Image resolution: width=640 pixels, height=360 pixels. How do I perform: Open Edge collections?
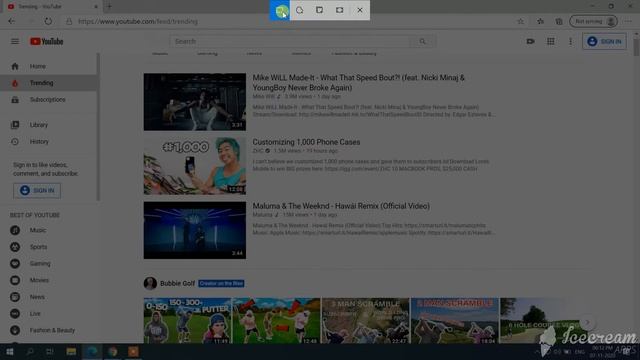559,21
